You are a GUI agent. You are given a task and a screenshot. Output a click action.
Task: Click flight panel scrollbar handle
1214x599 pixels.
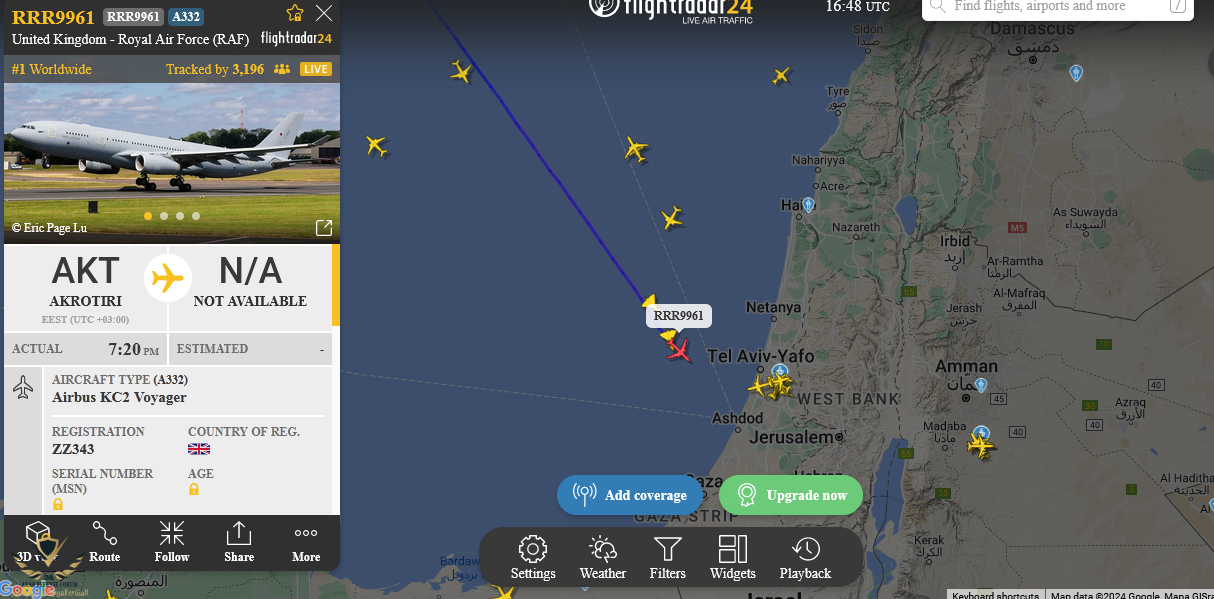(336, 285)
